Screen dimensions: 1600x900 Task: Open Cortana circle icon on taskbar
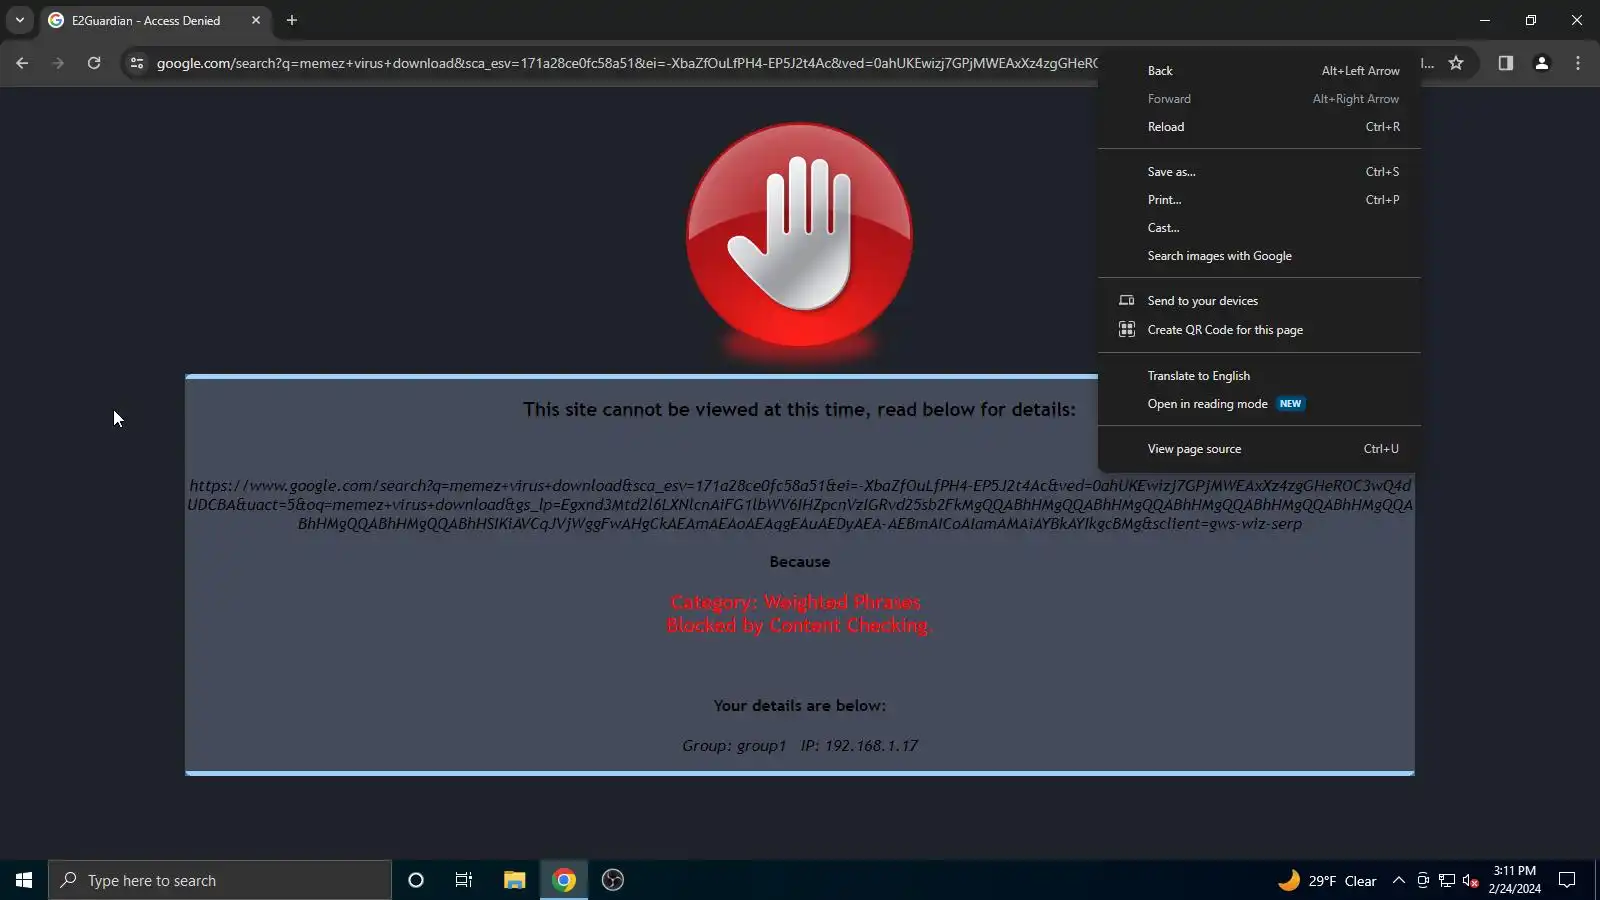[x=416, y=880]
